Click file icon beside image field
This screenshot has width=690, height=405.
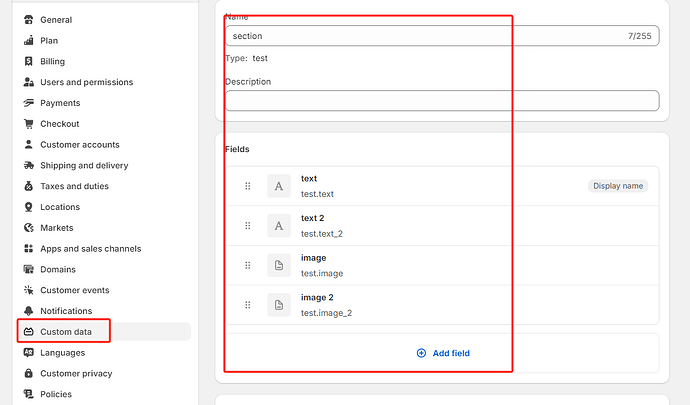tap(279, 265)
